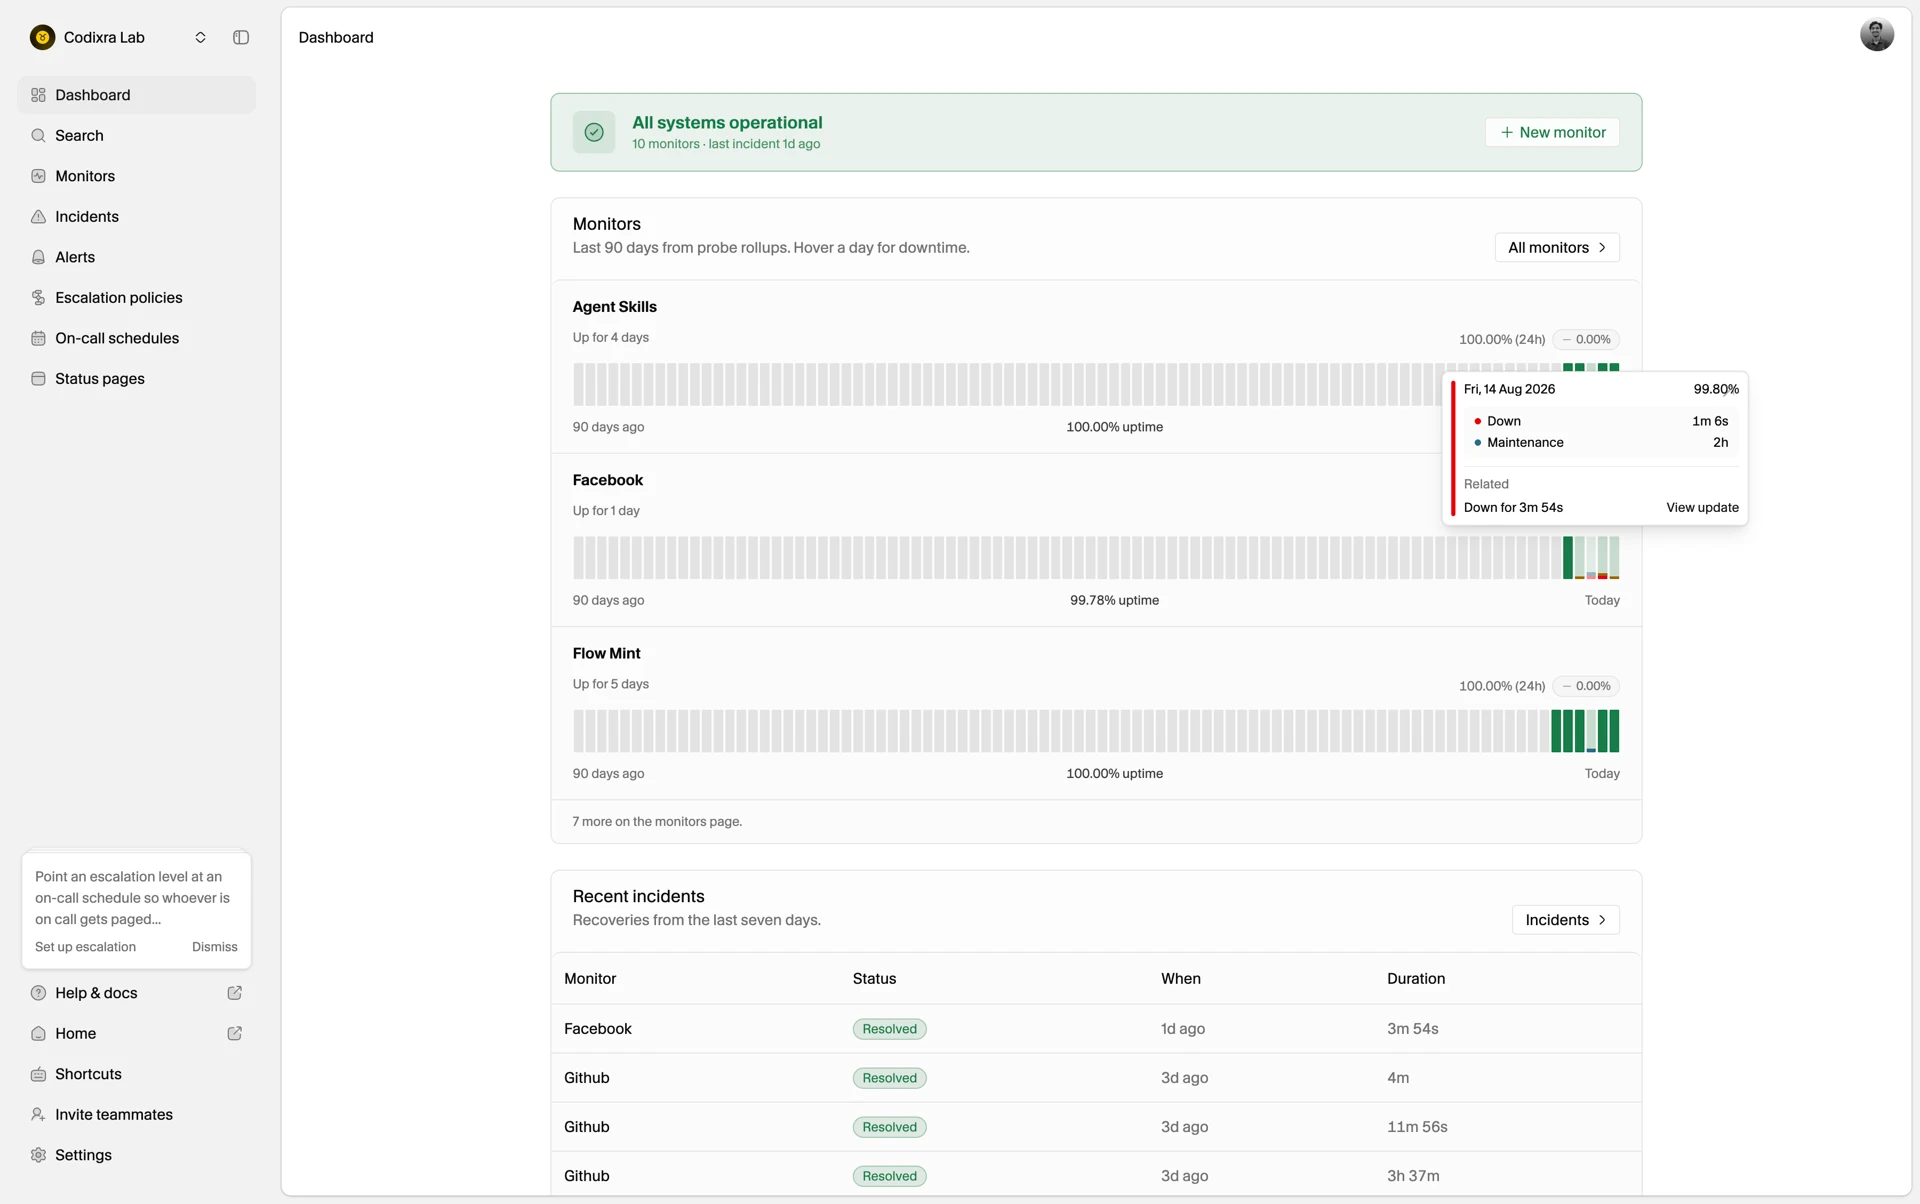Click the Shortcuts keyboard icon
Image resolution: width=1920 pixels, height=1204 pixels.
click(38, 1074)
